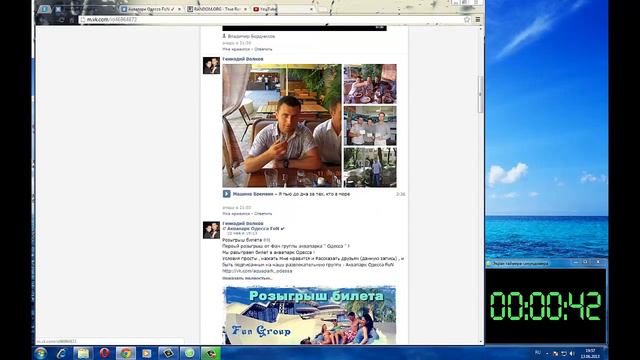This screenshot has width=640, height=360.
Task: Reload the page in Chrome
Action: click(61, 20)
